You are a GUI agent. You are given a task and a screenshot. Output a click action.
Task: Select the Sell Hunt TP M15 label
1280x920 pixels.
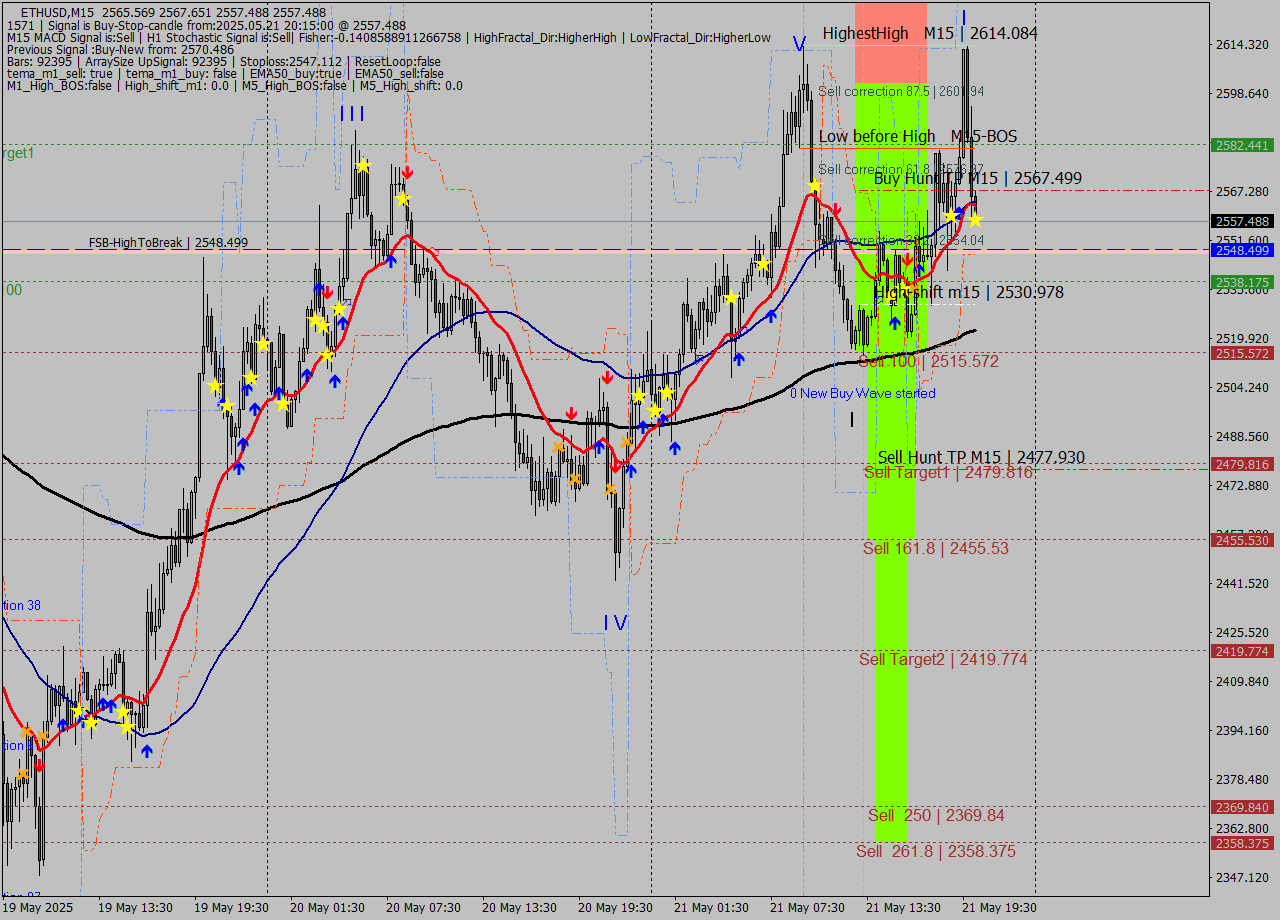click(980, 457)
